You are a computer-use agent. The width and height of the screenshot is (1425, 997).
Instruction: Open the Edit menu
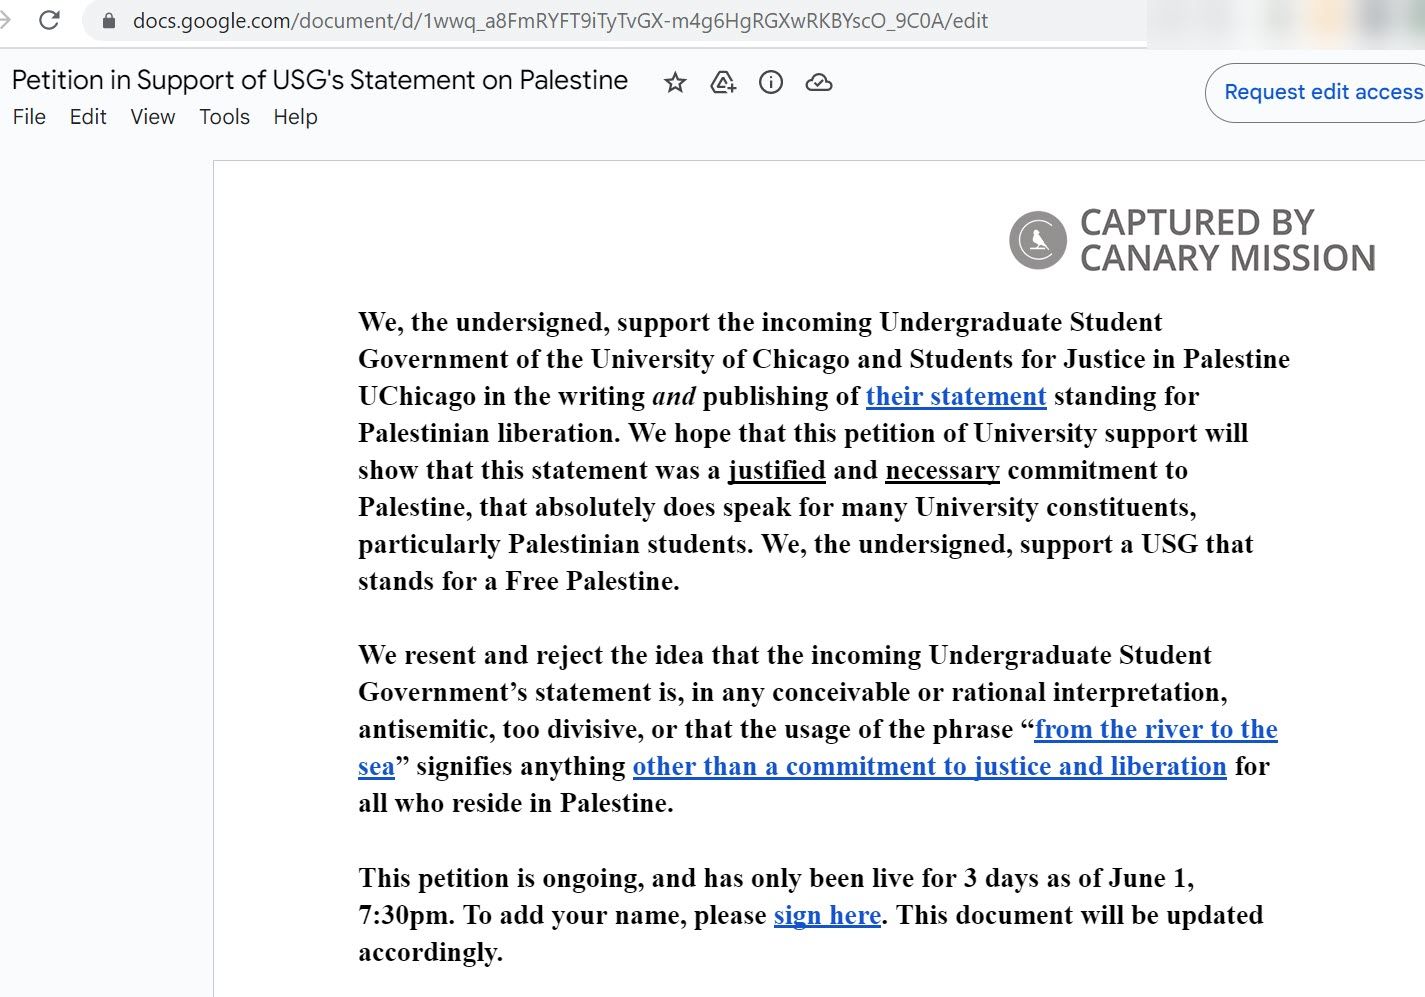pyautogui.click(x=88, y=117)
